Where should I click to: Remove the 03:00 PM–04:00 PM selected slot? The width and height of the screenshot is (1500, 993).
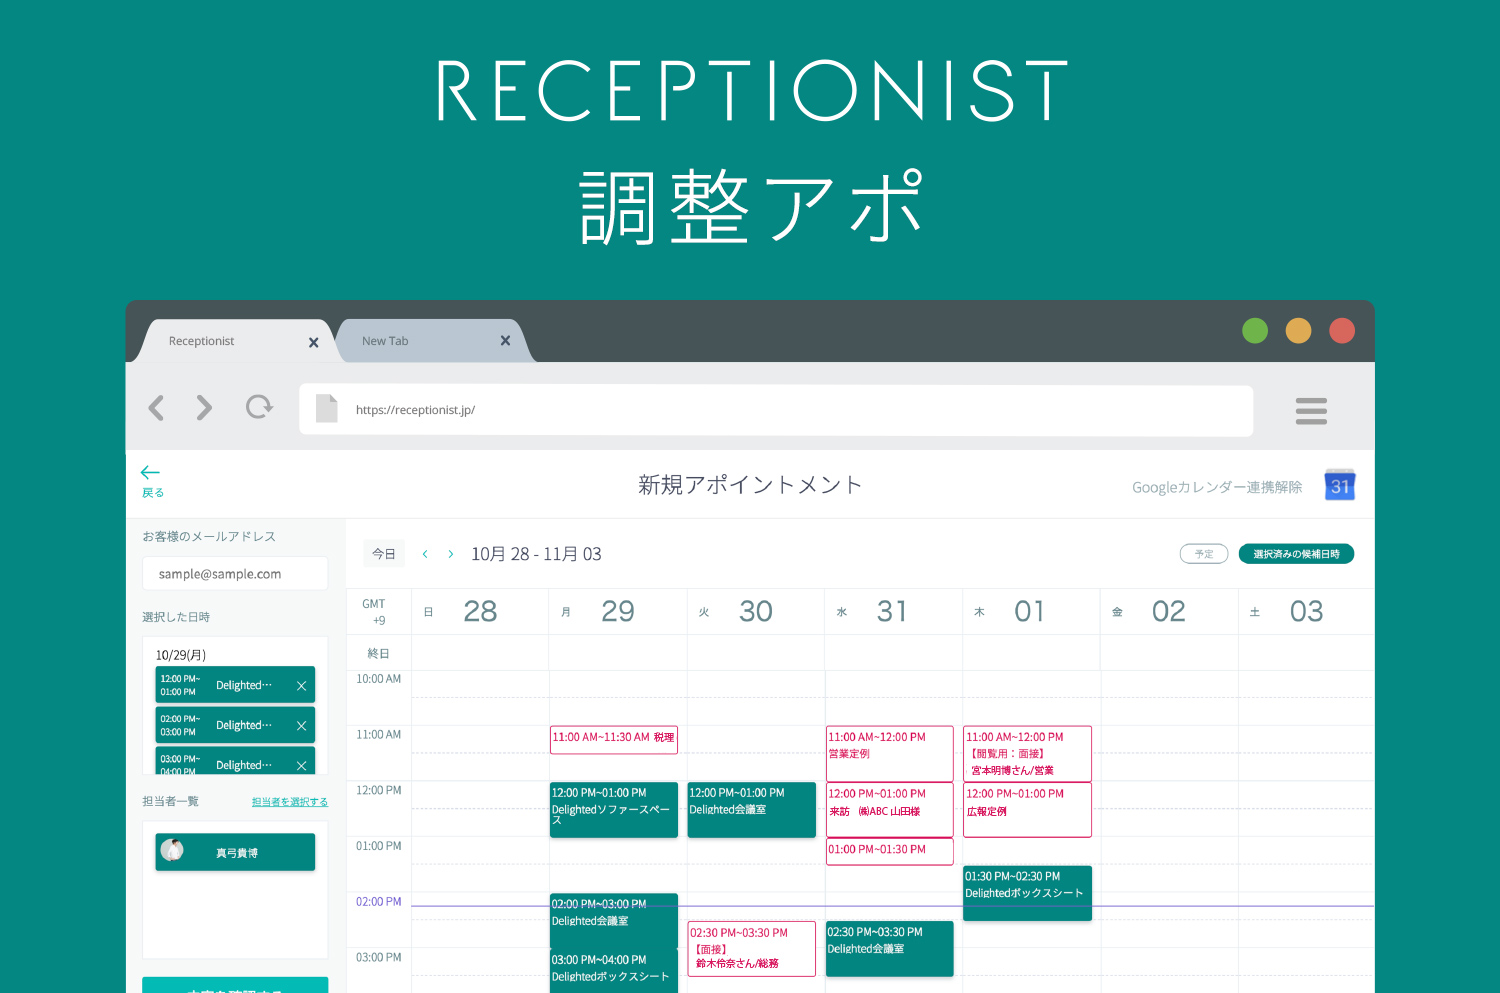point(301,765)
